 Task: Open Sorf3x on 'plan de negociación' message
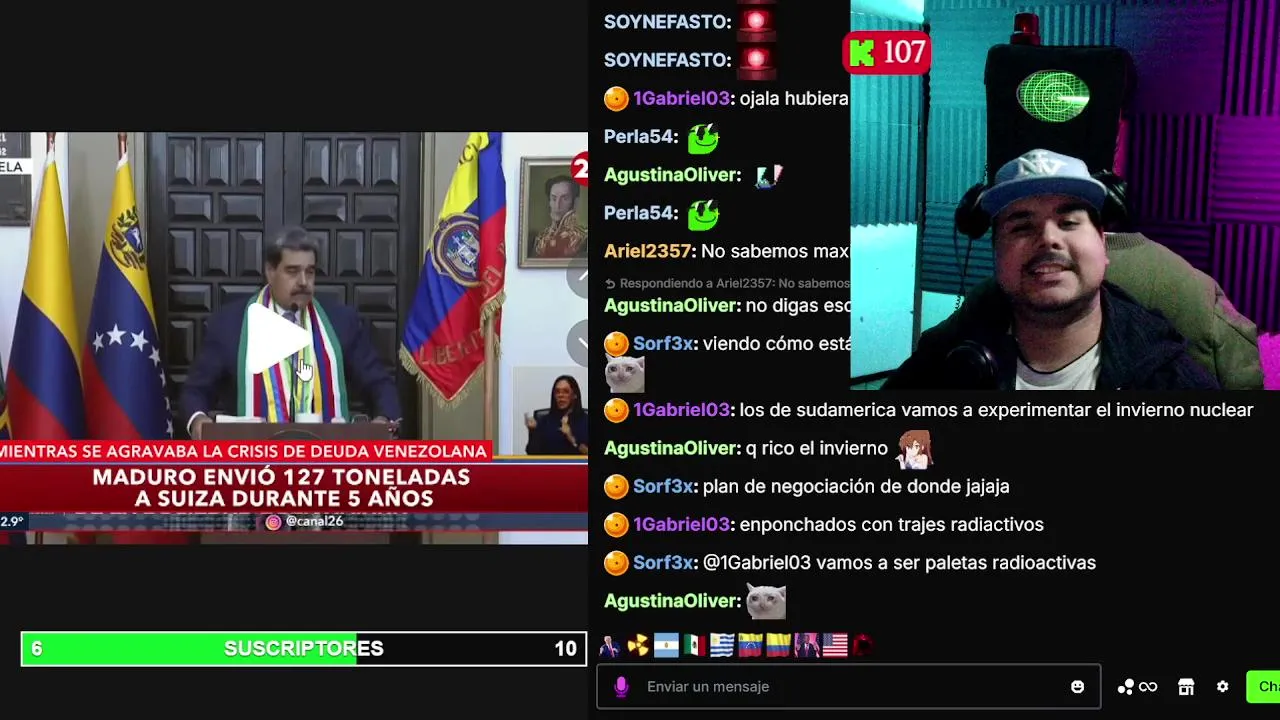(x=663, y=486)
